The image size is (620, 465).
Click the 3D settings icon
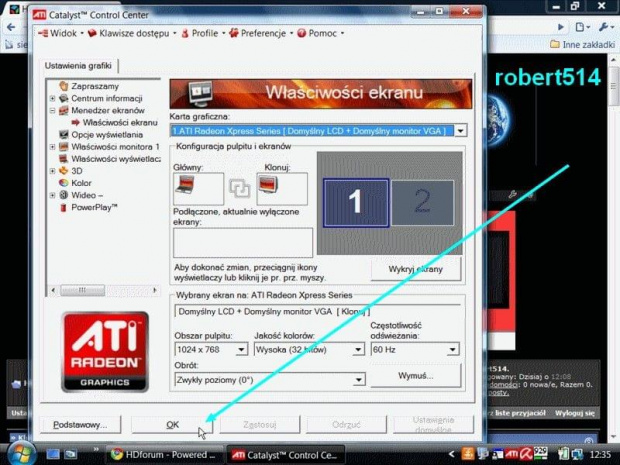[64, 171]
